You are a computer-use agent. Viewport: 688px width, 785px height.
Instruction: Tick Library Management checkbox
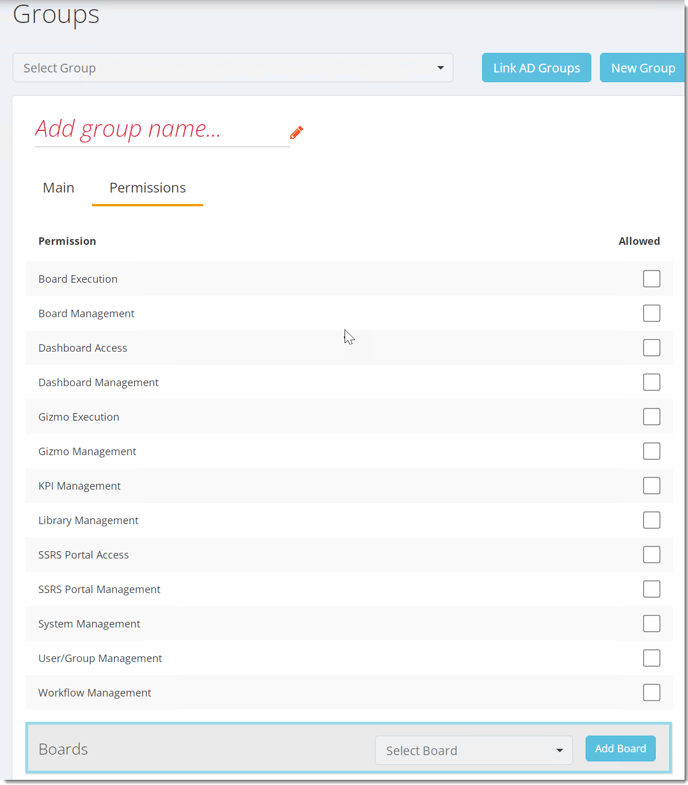pos(651,520)
